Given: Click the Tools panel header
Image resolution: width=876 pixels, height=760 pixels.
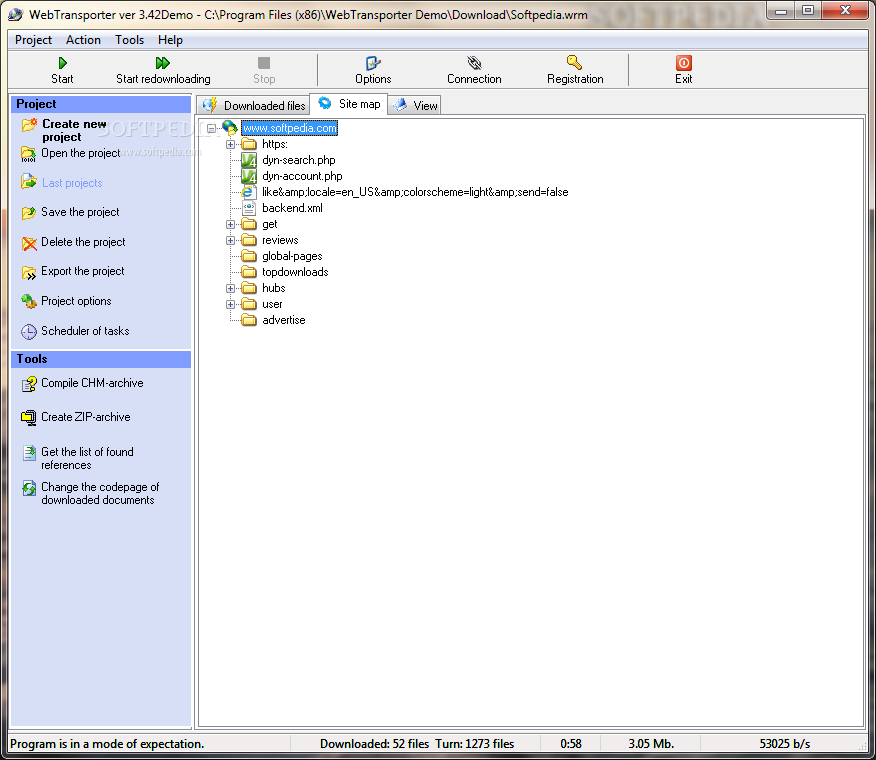Looking at the screenshot, I should pos(101,359).
